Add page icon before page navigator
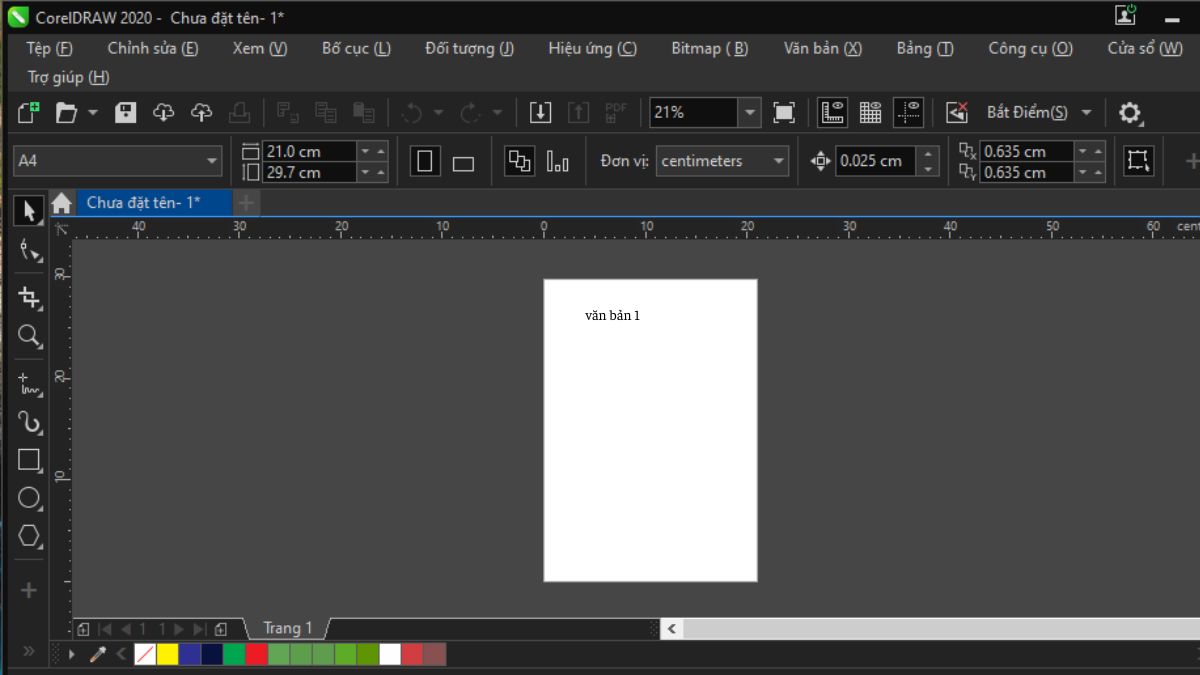1200x675 pixels. coord(83,629)
